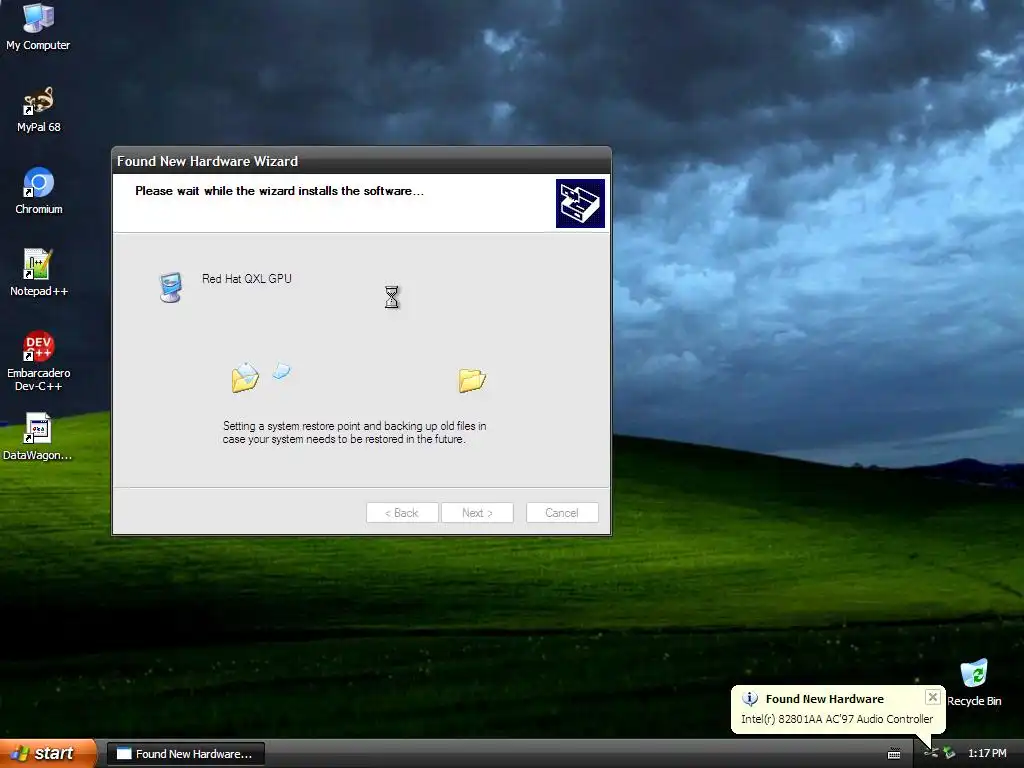This screenshot has width=1024, height=768.
Task: Select the Embarcadero Dev-C++ shortcut
Action: point(39,361)
